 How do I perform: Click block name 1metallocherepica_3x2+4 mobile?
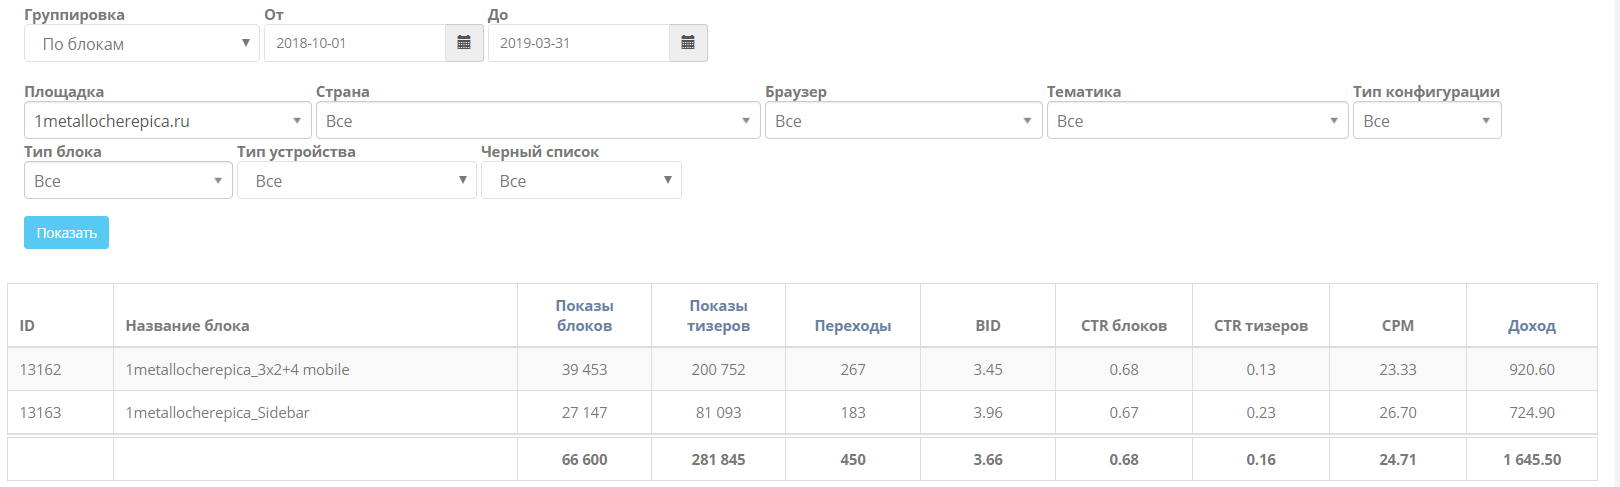237,370
